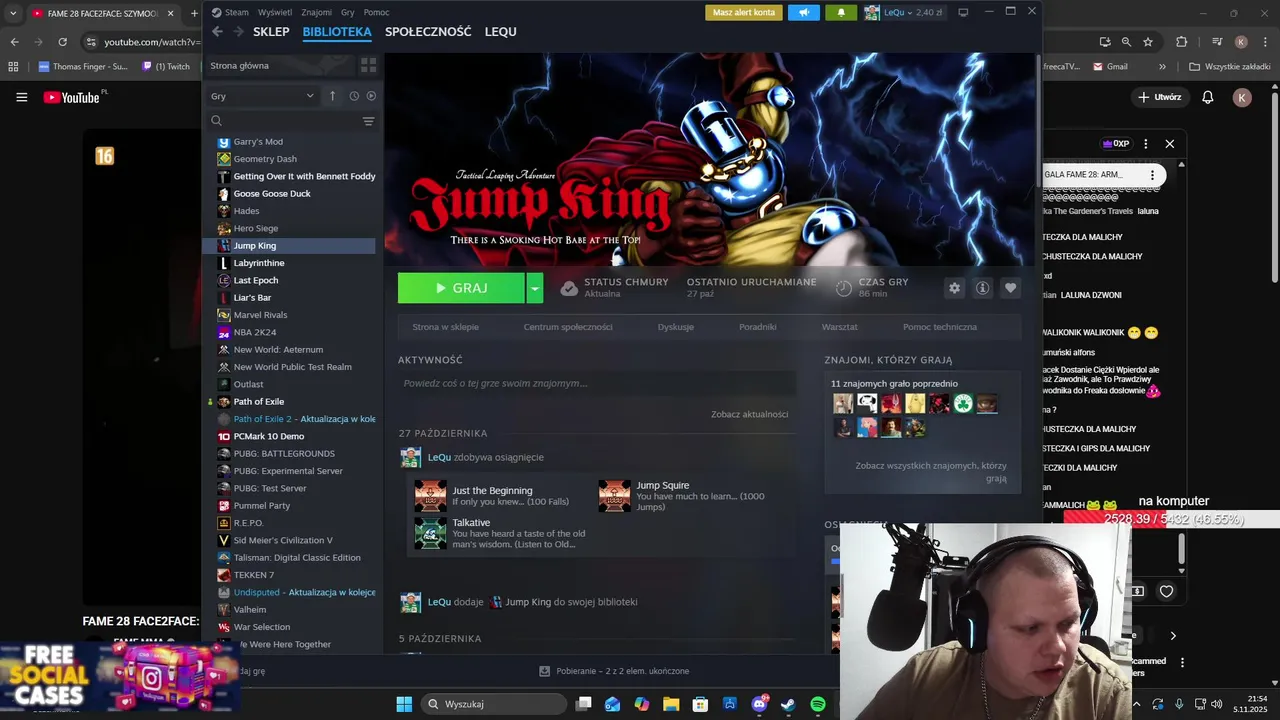This screenshot has height=720, width=1280.
Task: Sort library by recent activity clock icon
Action: pos(354,96)
